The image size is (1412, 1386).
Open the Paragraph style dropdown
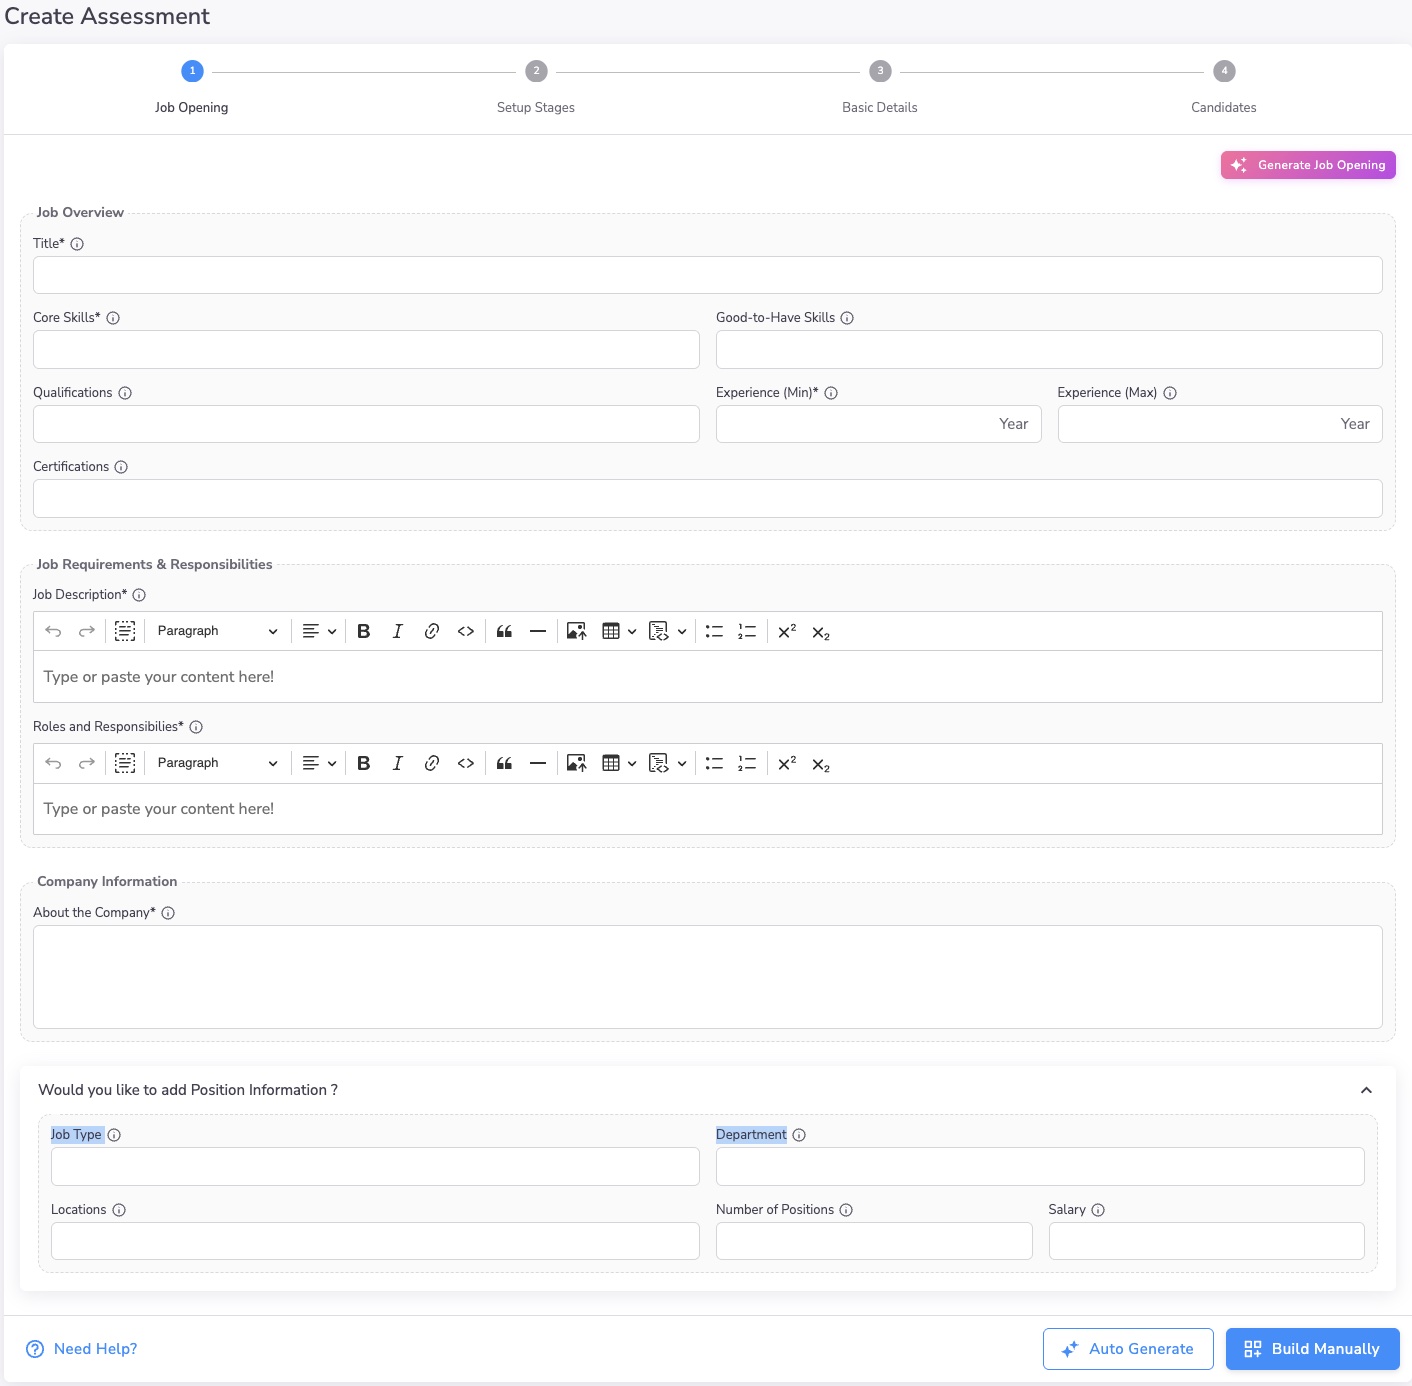[215, 631]
